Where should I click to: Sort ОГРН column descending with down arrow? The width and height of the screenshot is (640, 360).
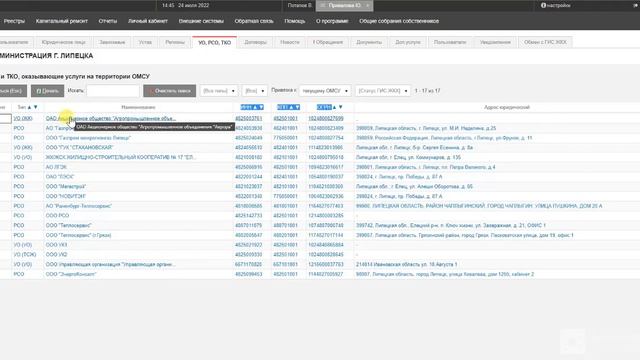click(x=340, y=107)
